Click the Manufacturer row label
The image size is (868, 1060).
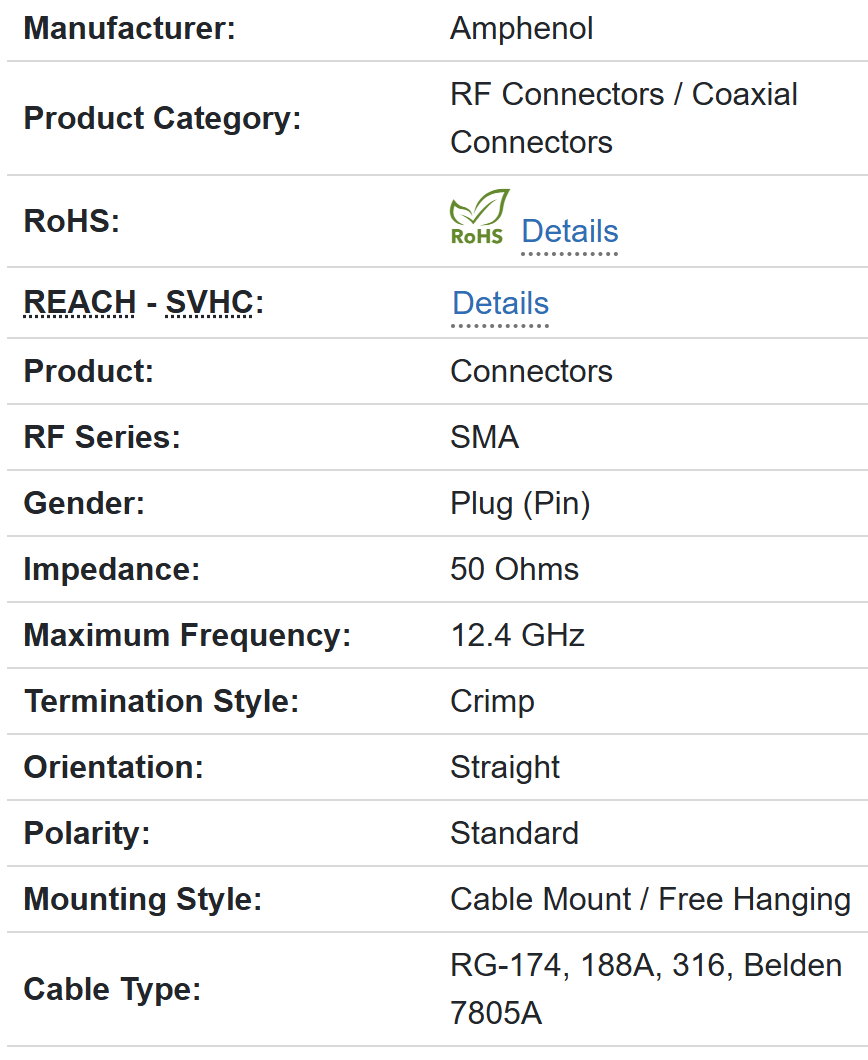129,28
